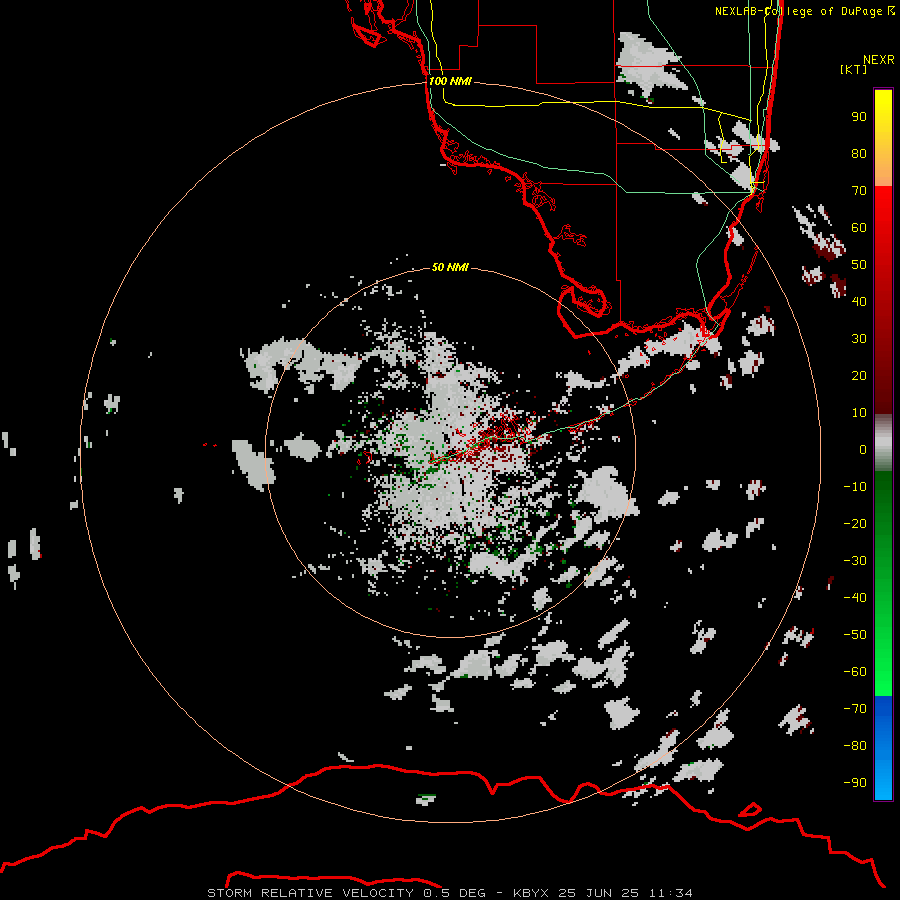Click the gray zero-velocity segment of color bar
This screenshot has width=900, height=900.
point(883,443)
